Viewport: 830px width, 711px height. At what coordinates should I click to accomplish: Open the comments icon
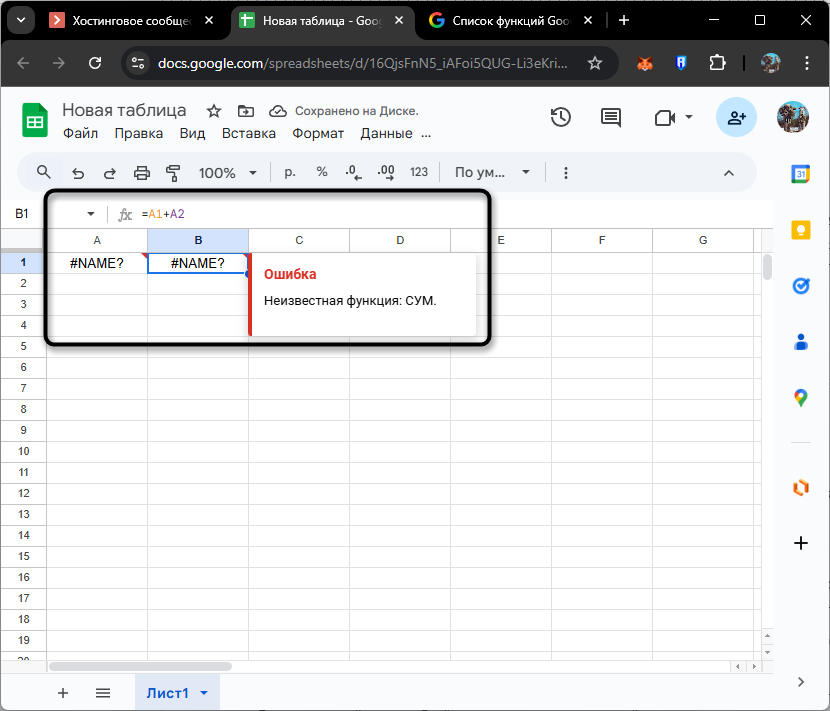[x=611, y=117]
